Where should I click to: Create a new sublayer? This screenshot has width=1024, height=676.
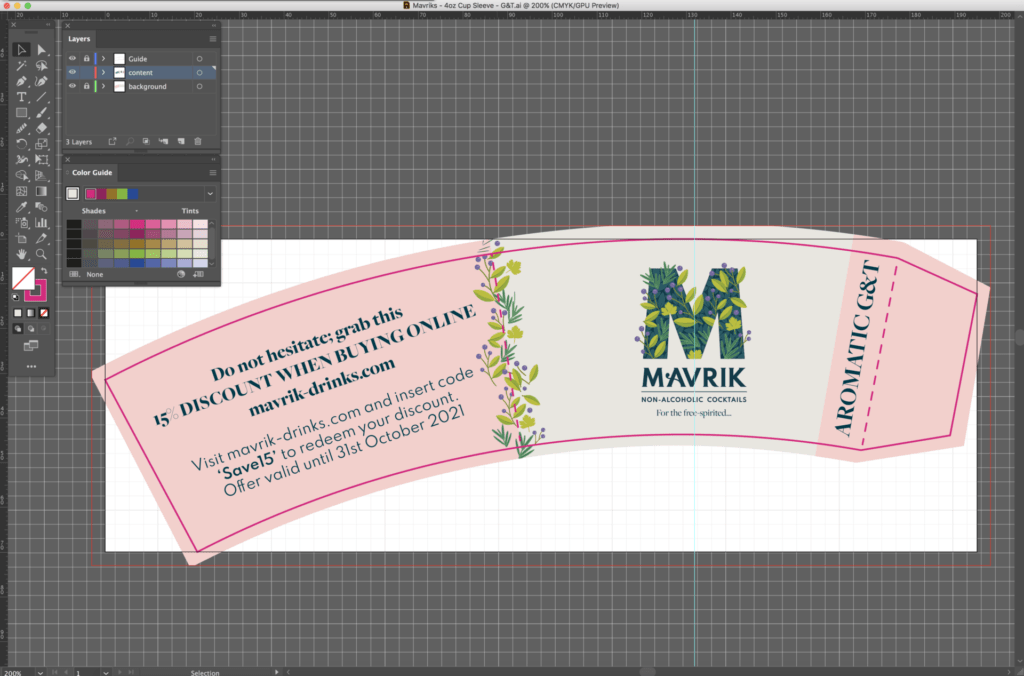coord(163,142)
